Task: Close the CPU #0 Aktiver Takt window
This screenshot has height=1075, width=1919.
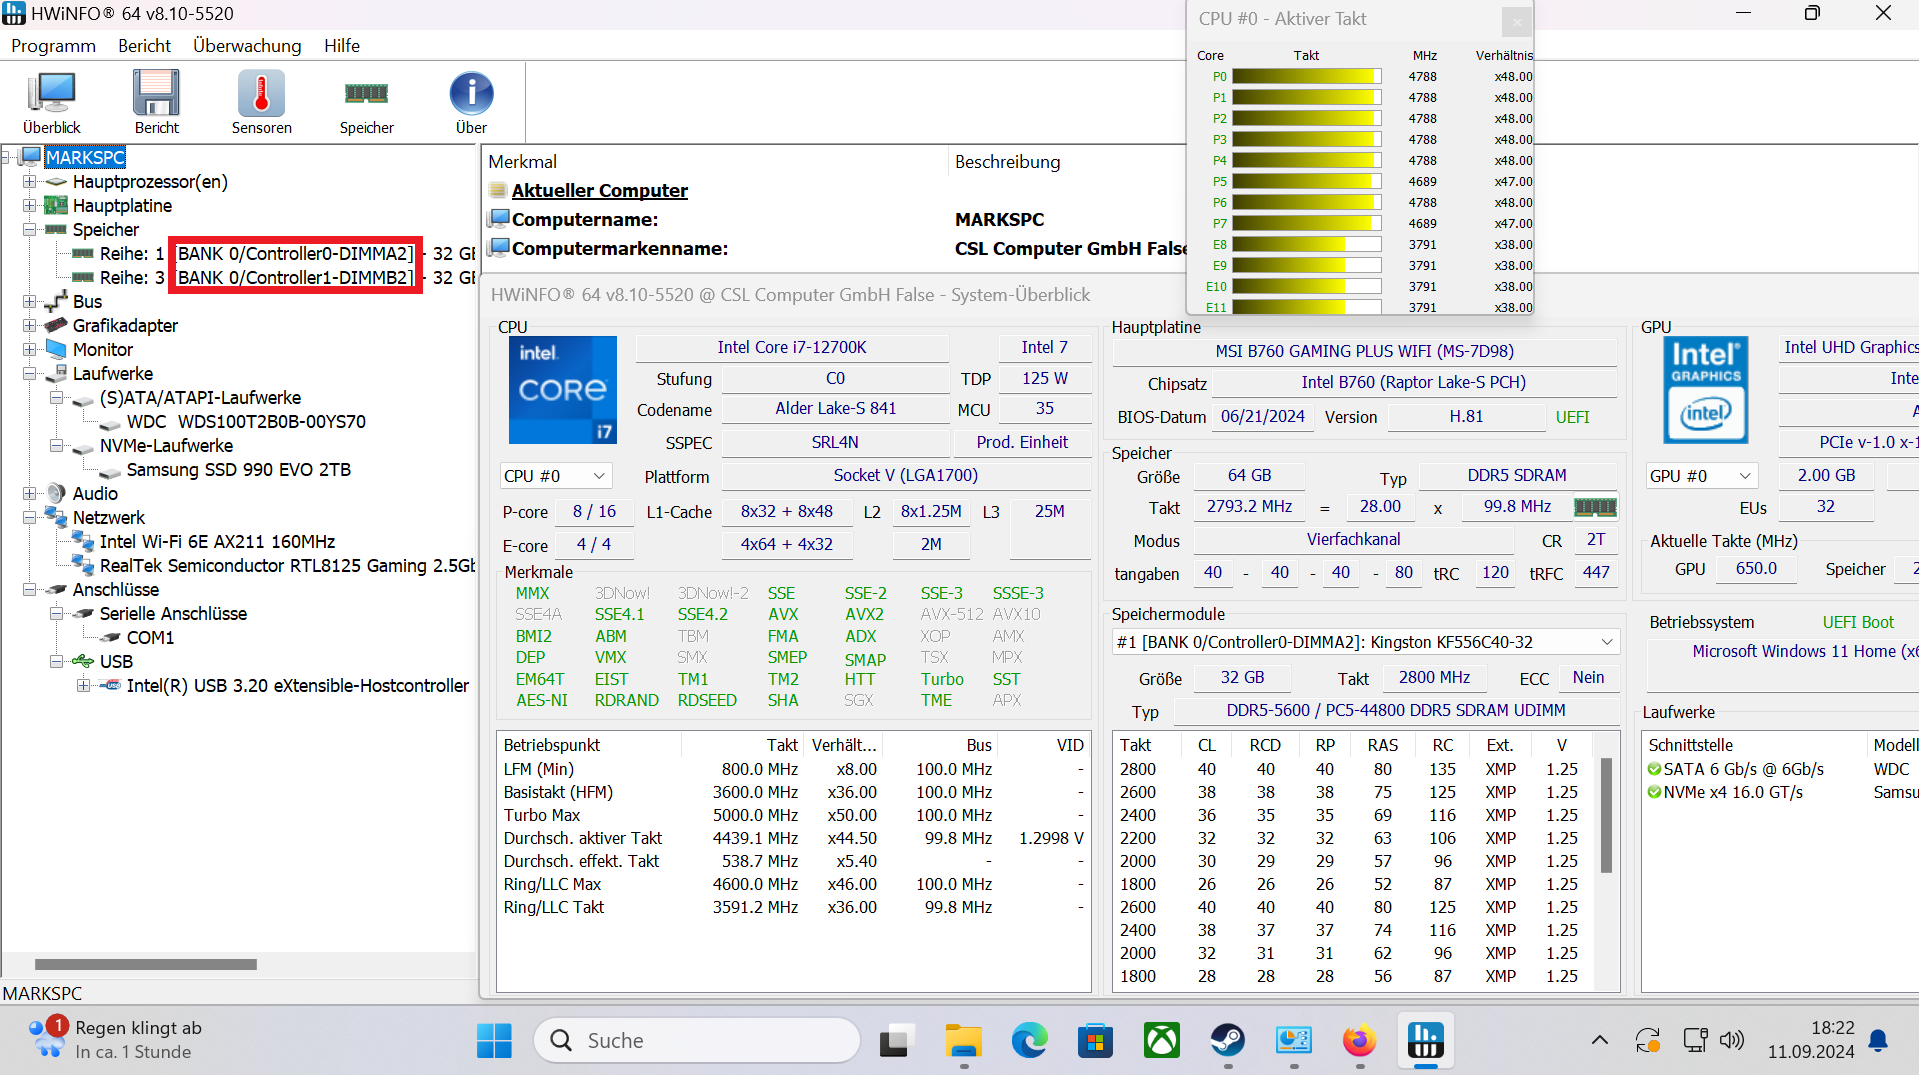Action: pyautogui.click(x=1516, y=20)
